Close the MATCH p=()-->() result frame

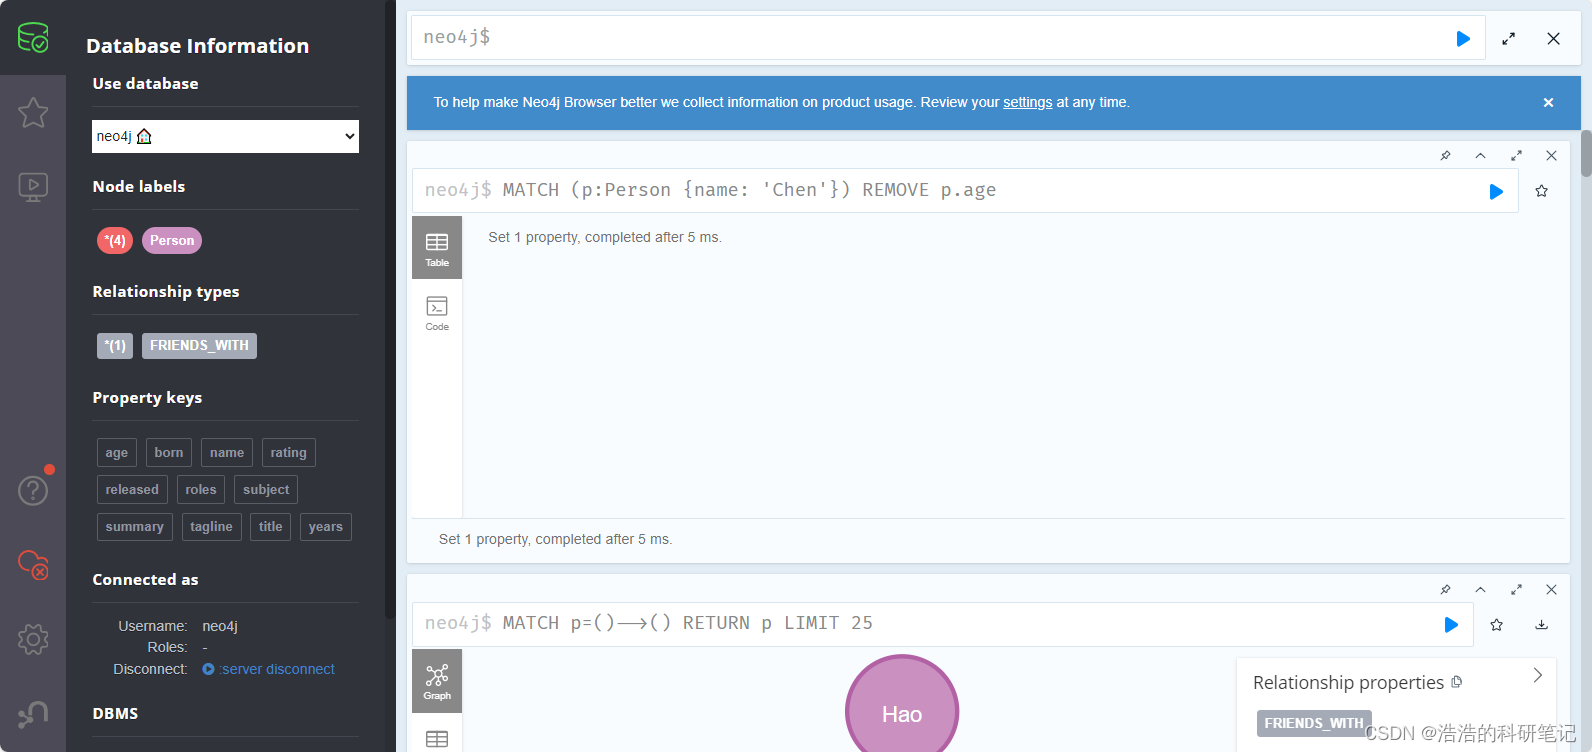tap(1551, 590)
